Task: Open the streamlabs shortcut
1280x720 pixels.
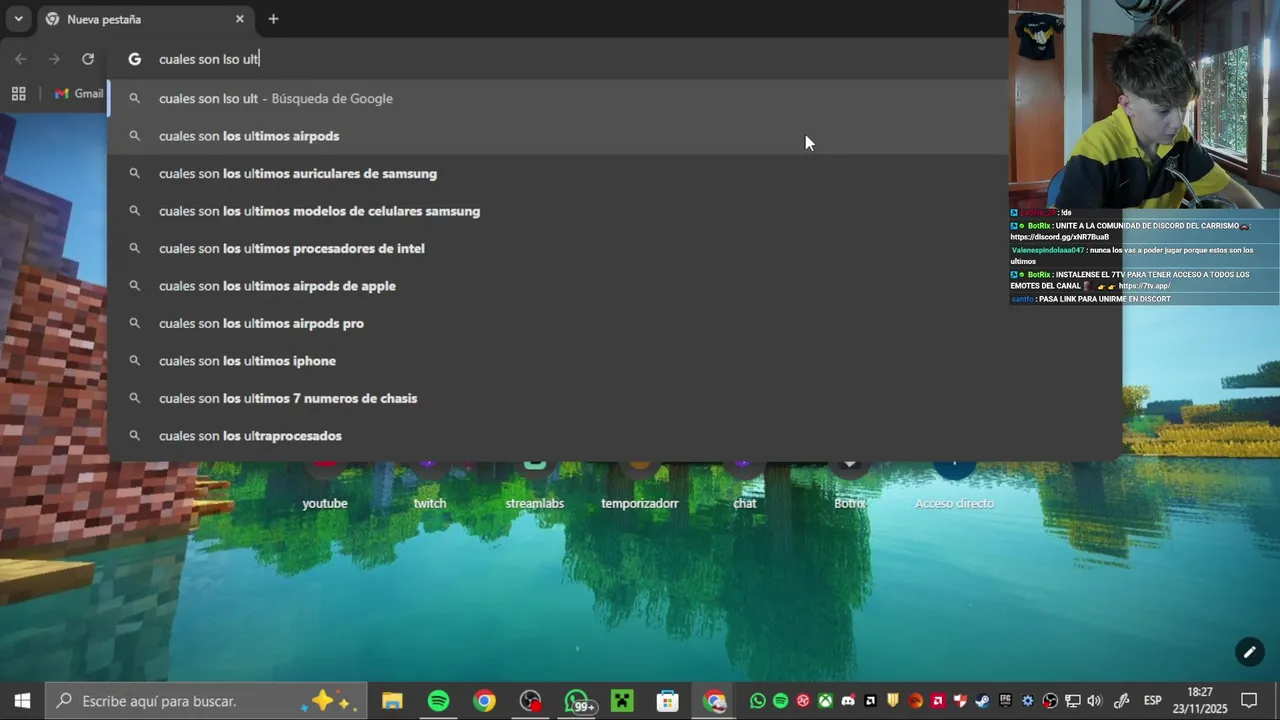Action: [x=535, y=487]
